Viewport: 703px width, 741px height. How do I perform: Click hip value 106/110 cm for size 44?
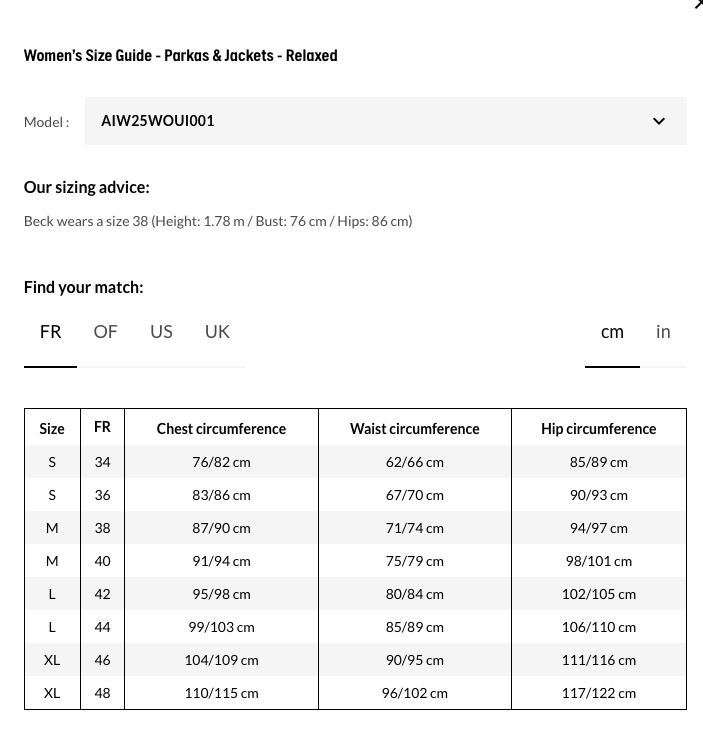tap(598, 627)
